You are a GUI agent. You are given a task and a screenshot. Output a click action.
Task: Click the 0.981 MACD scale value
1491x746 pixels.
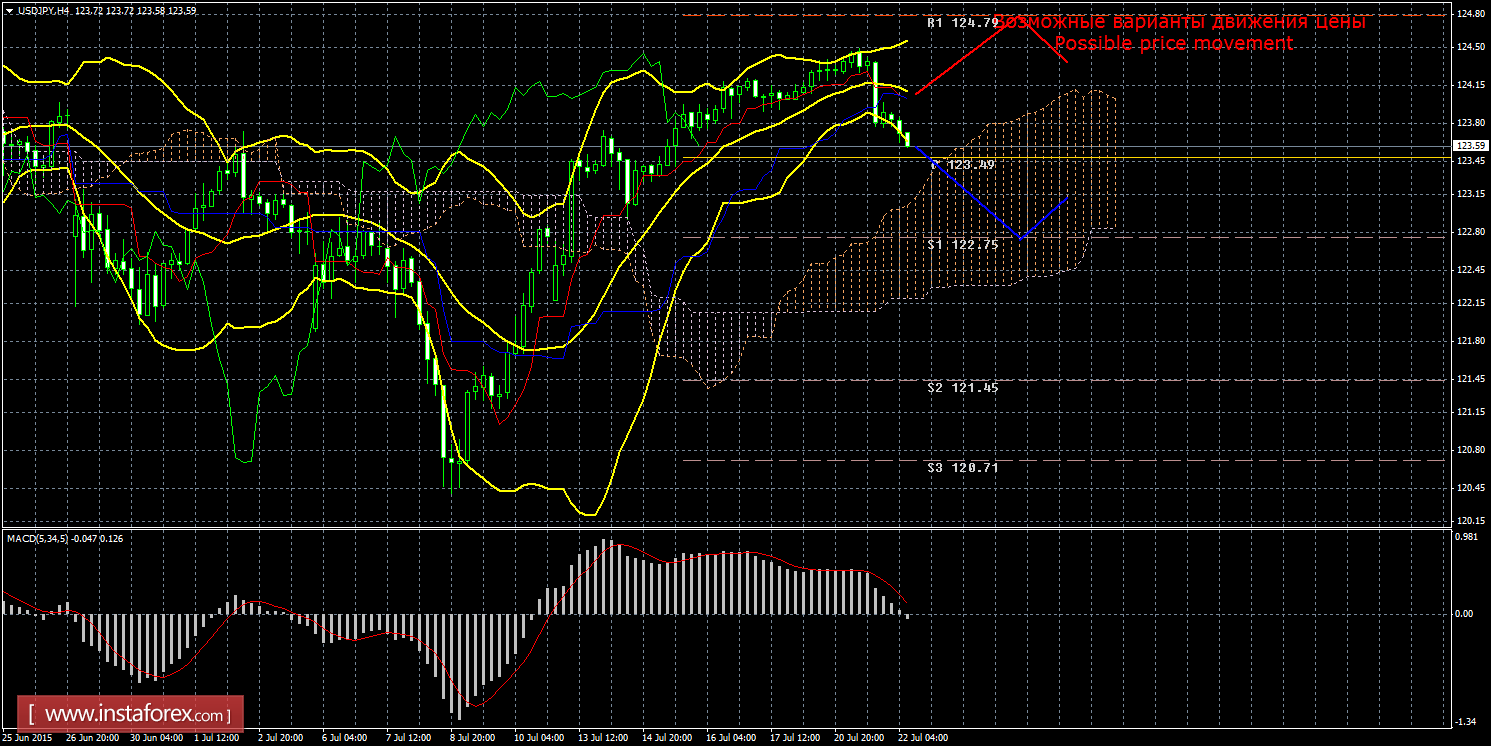1467,537
